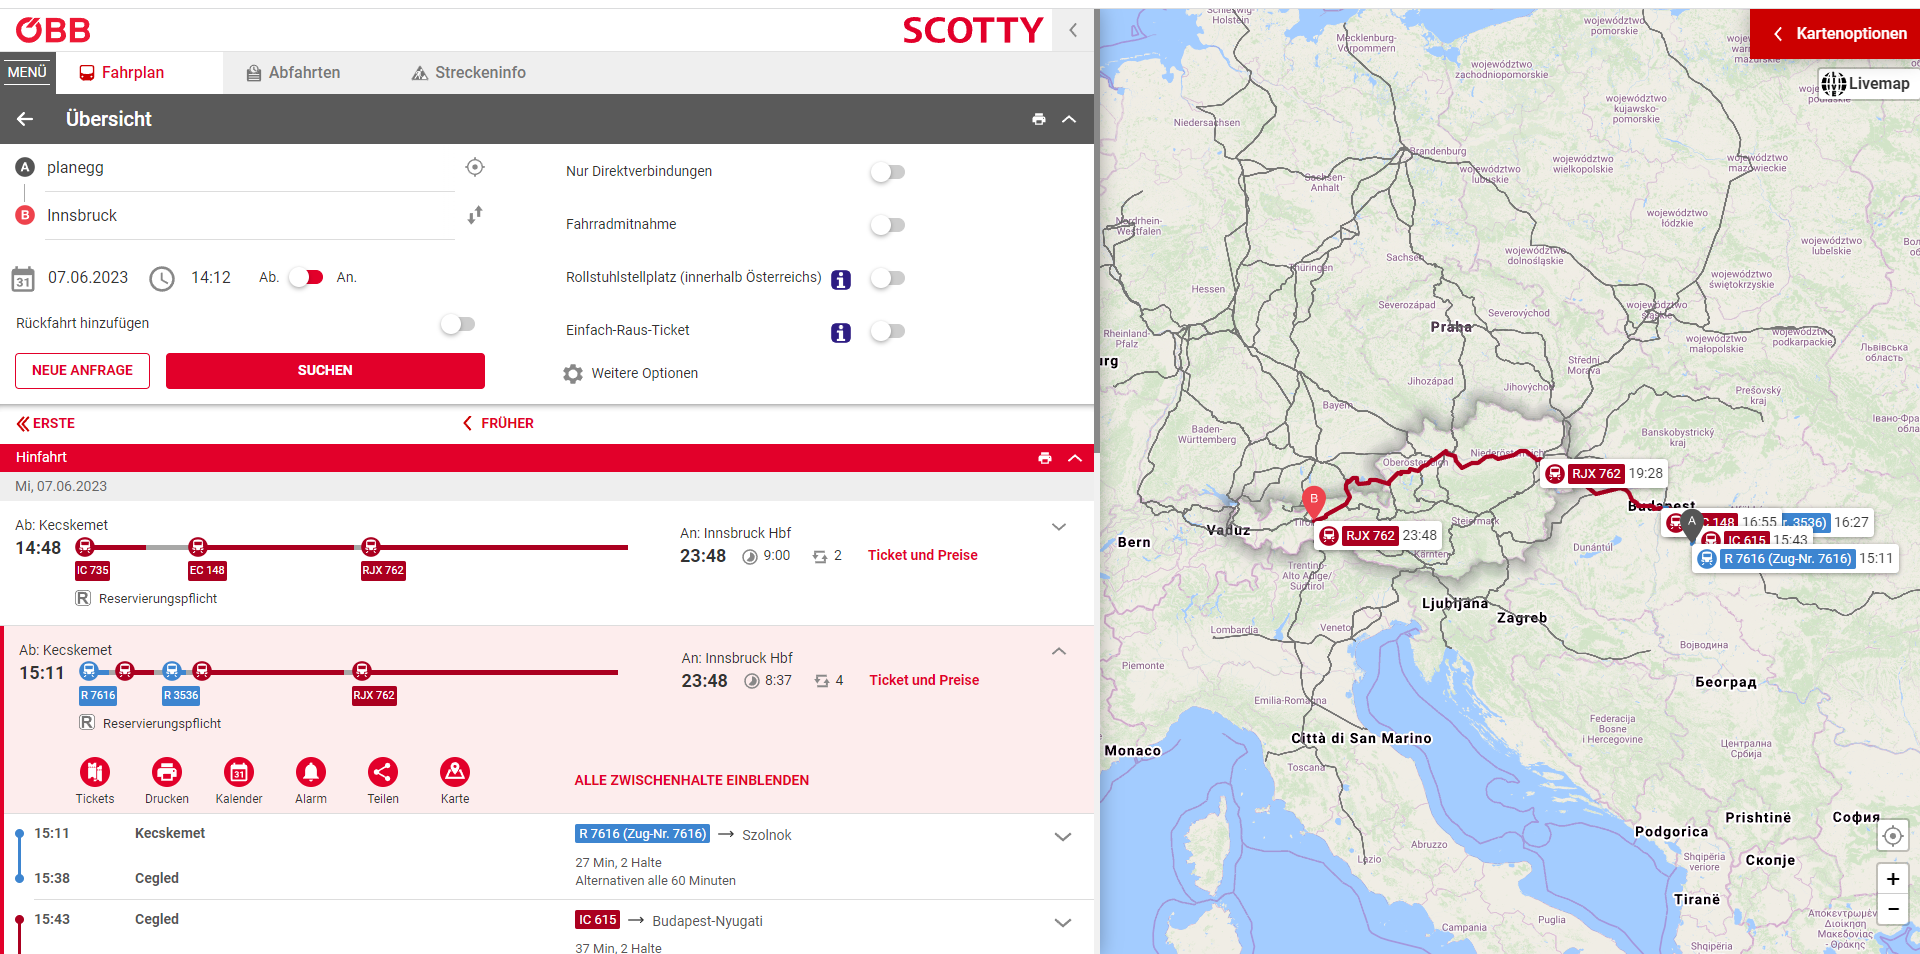
Task: Switch to the Fahrplan tab
Action: point(122,73)
